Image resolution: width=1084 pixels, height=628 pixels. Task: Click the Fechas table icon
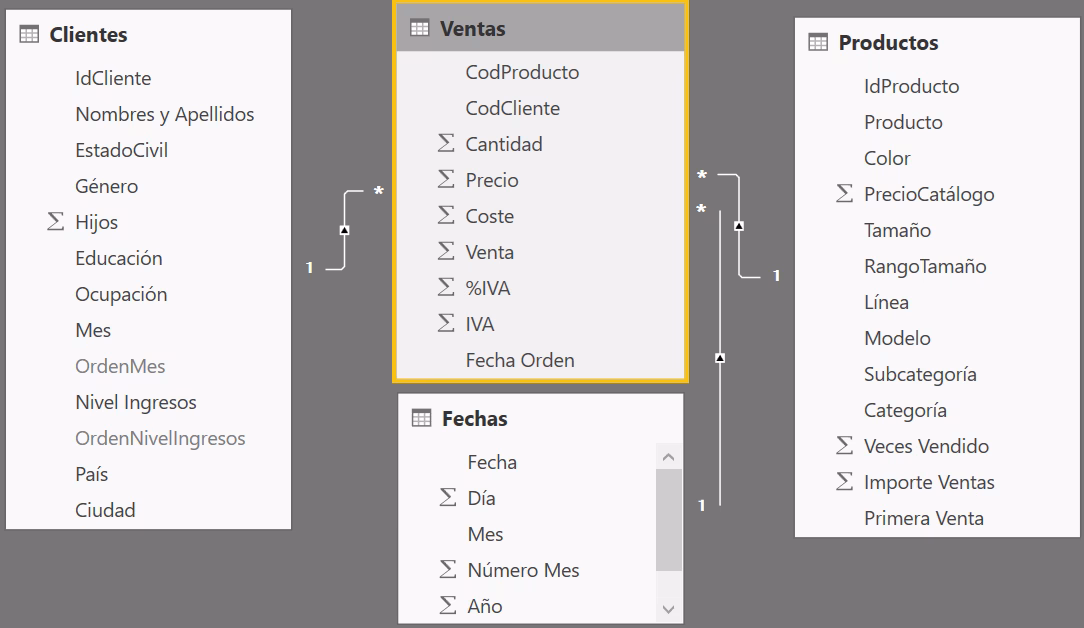(421, 418)
